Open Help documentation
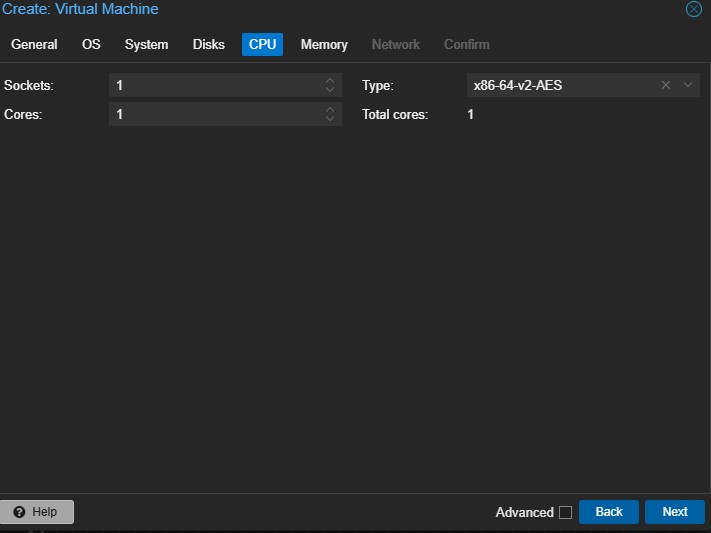 [37, 512]
